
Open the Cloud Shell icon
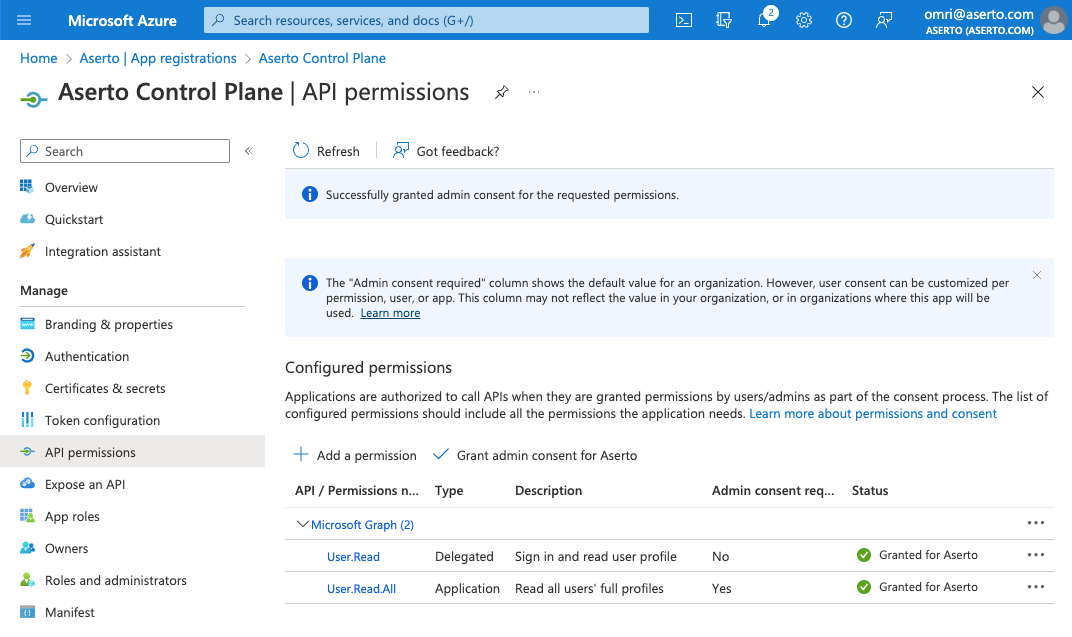pos(684,20)
